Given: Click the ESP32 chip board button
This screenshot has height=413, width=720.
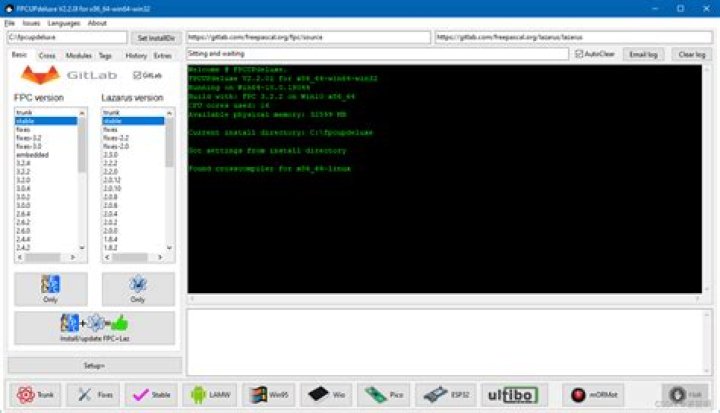Looking at the screenshot, I should pyautogui.click(x=446, y=395).
